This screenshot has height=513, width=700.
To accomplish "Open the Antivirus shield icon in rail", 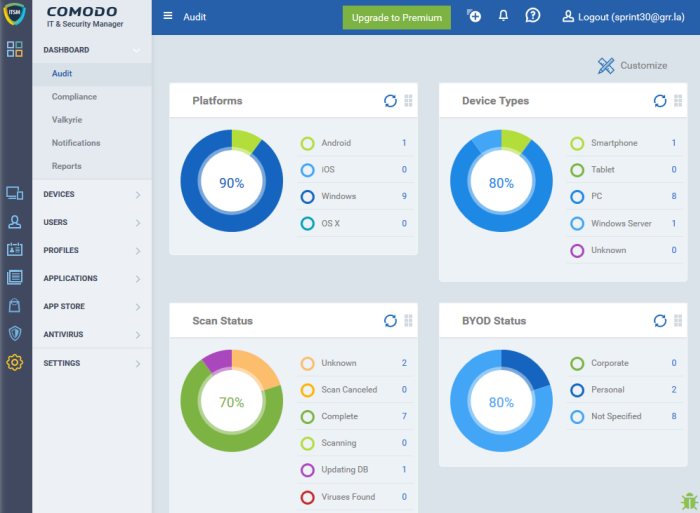I will point(15,334).
